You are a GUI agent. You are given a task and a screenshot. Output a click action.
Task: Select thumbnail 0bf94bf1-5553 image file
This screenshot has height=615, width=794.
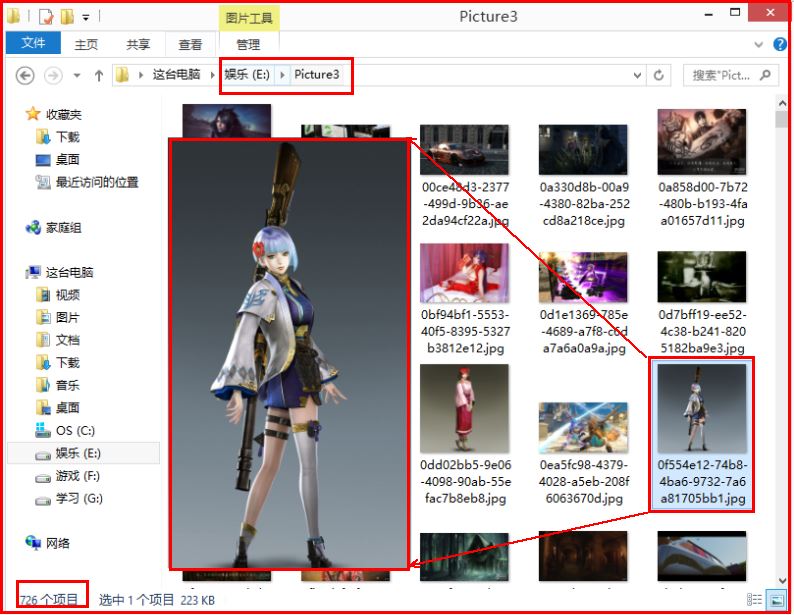coord(464,273)
